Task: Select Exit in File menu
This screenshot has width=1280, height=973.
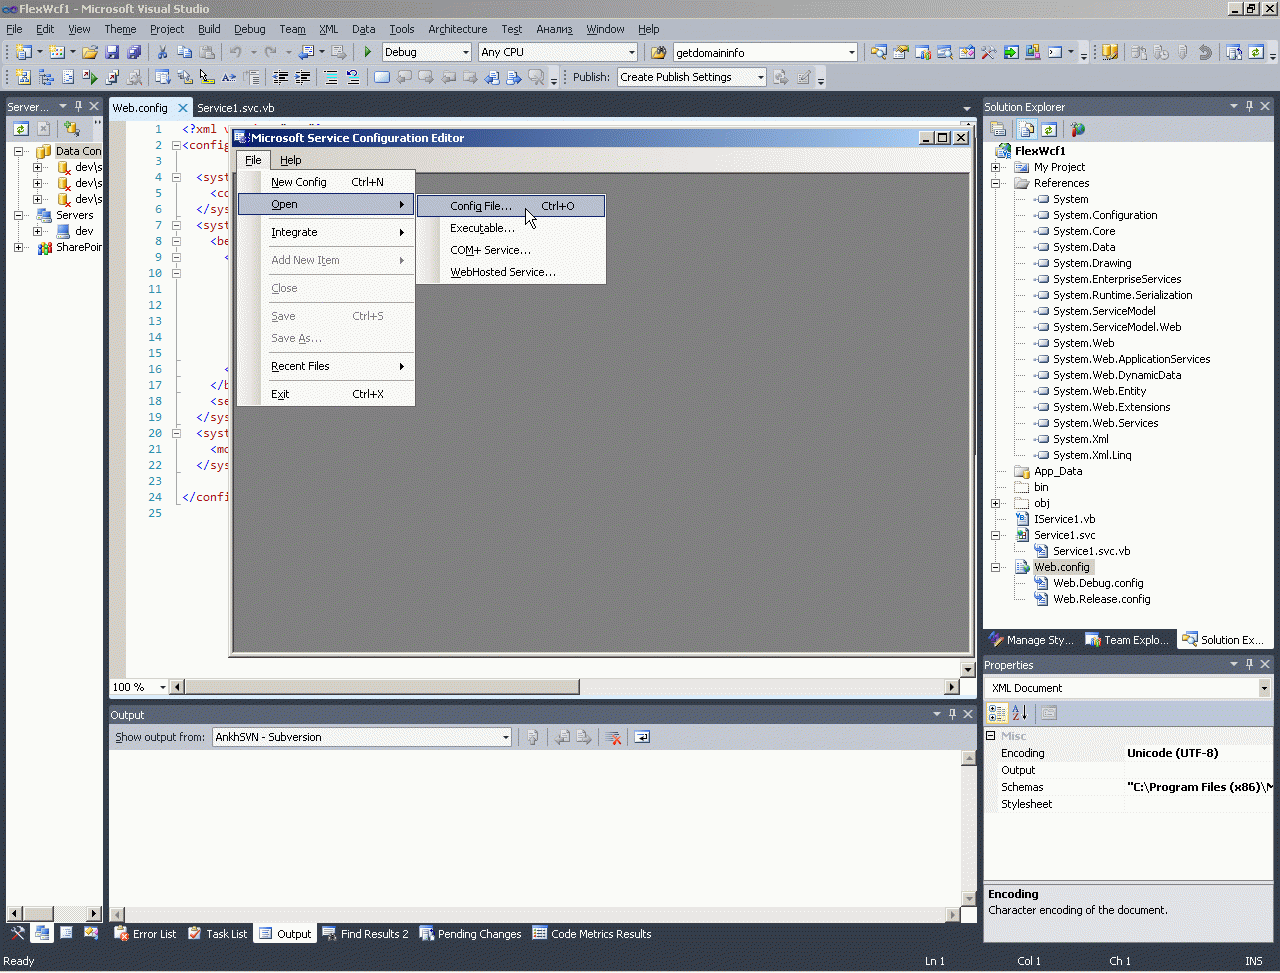Action: click(x=326, y=394)
